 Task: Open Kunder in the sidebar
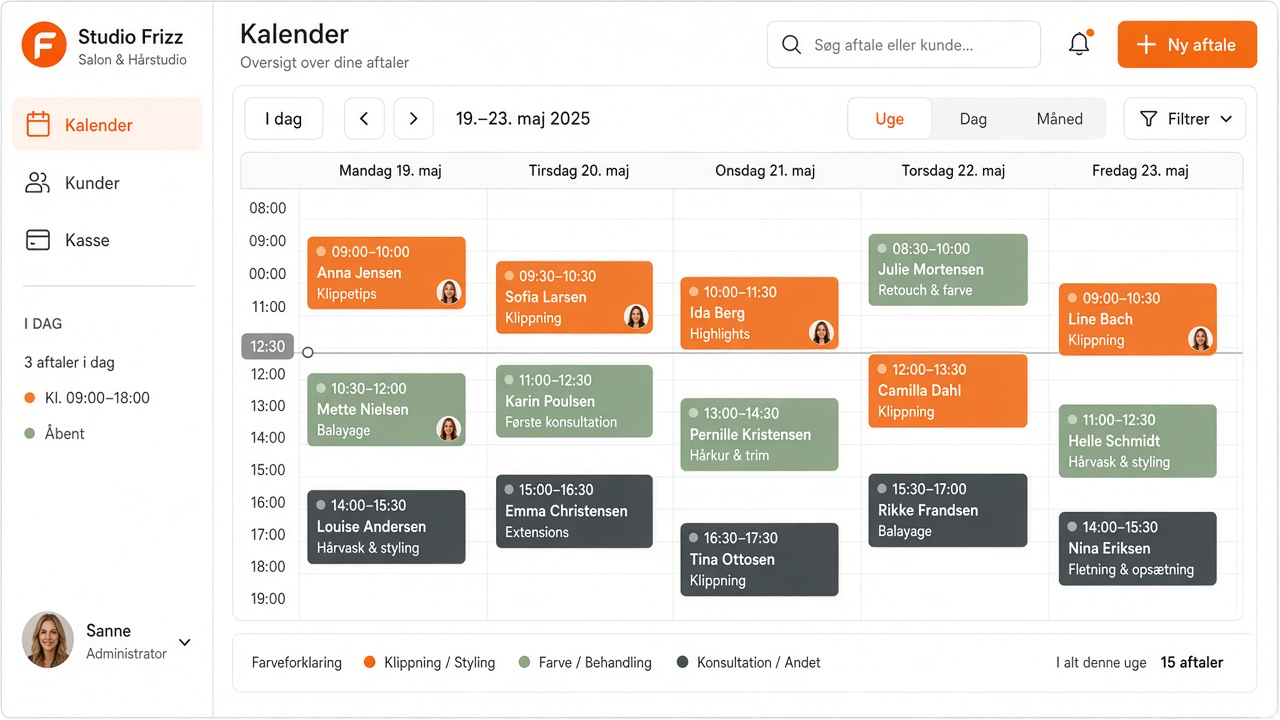point(107,183)
